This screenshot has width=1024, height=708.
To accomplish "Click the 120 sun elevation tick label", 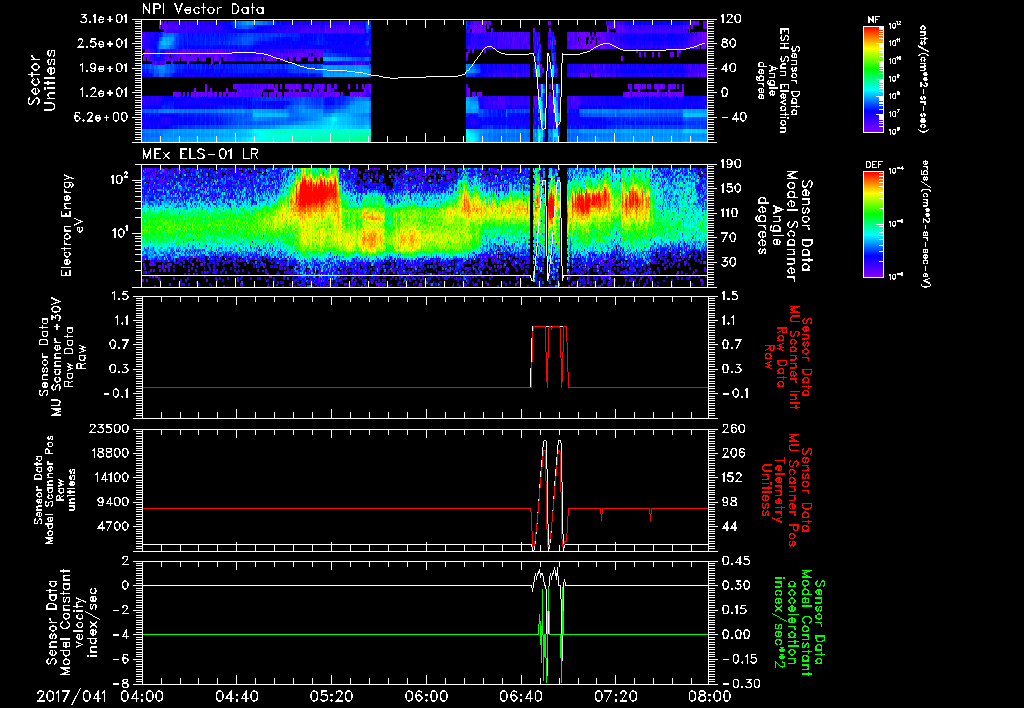I will 732,19.
